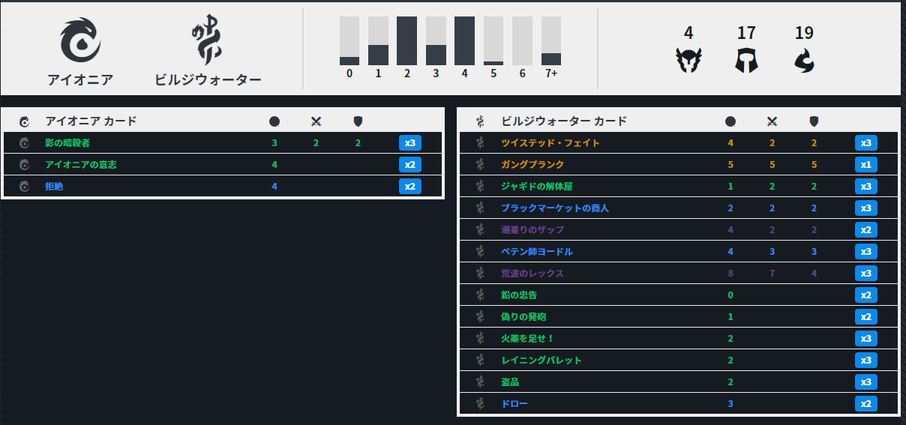This screenshot has width=906, height=425.
Task: Click the mana curve bar for cost 0
Action: (349, 40)
